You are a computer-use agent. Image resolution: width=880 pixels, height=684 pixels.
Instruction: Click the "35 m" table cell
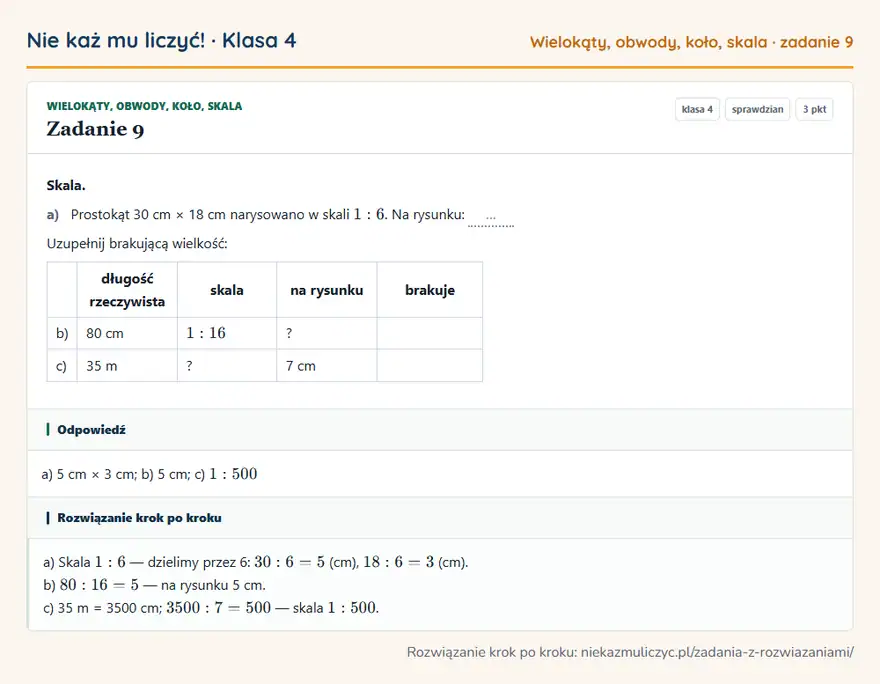127,366
